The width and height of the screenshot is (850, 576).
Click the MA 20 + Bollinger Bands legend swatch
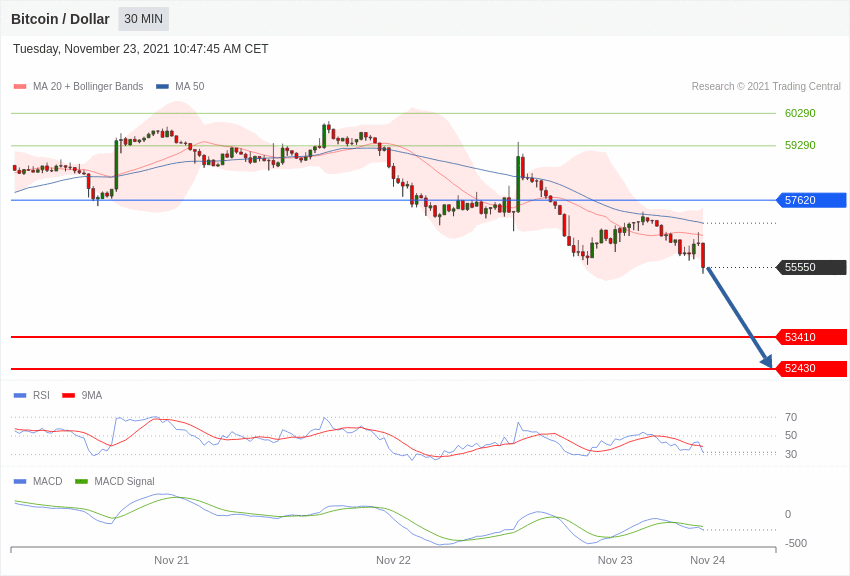pyautogui.click(x=20, y=87)
